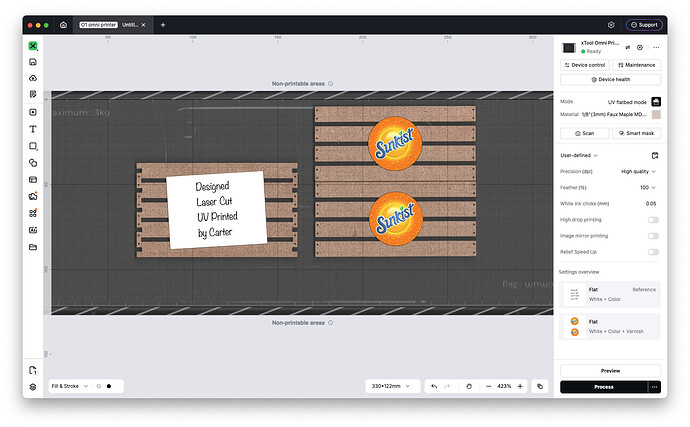Viewport: 690px width, 427px height.
Task: Select the Flat White + Color + Varnish card
Action: [x=610, y=327]
